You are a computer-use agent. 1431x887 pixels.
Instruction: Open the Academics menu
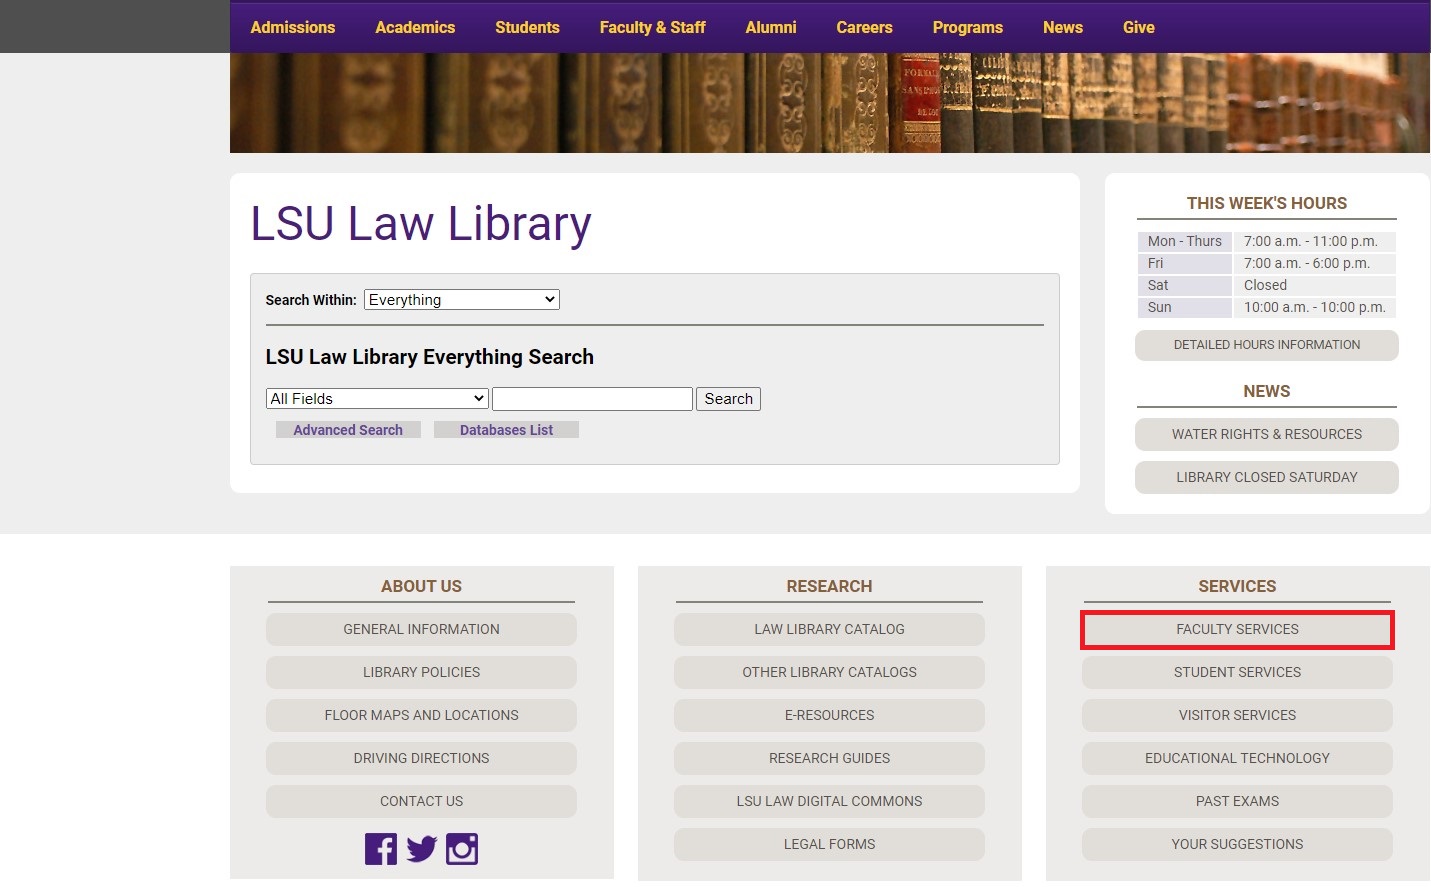[x=415, y=27]
